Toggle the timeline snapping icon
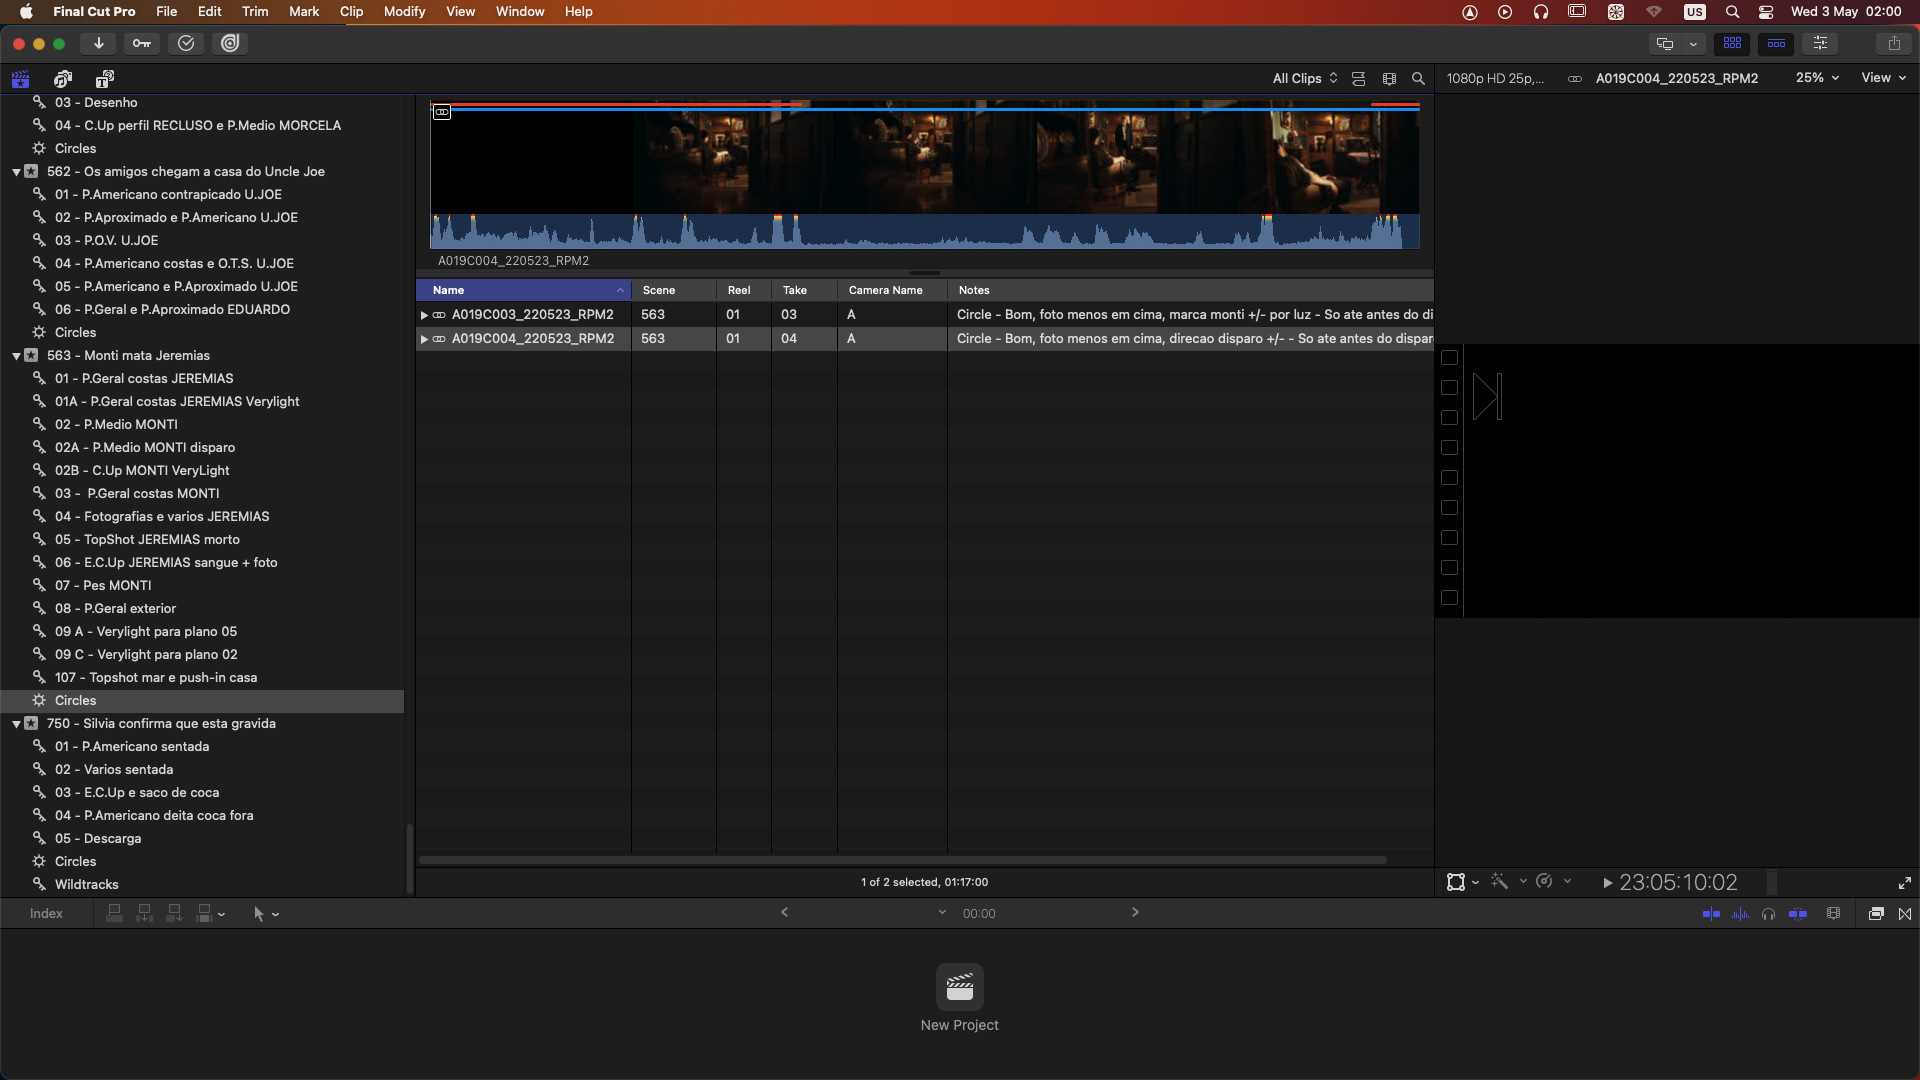The image size is (1920, 1080). coord(1798,913)
